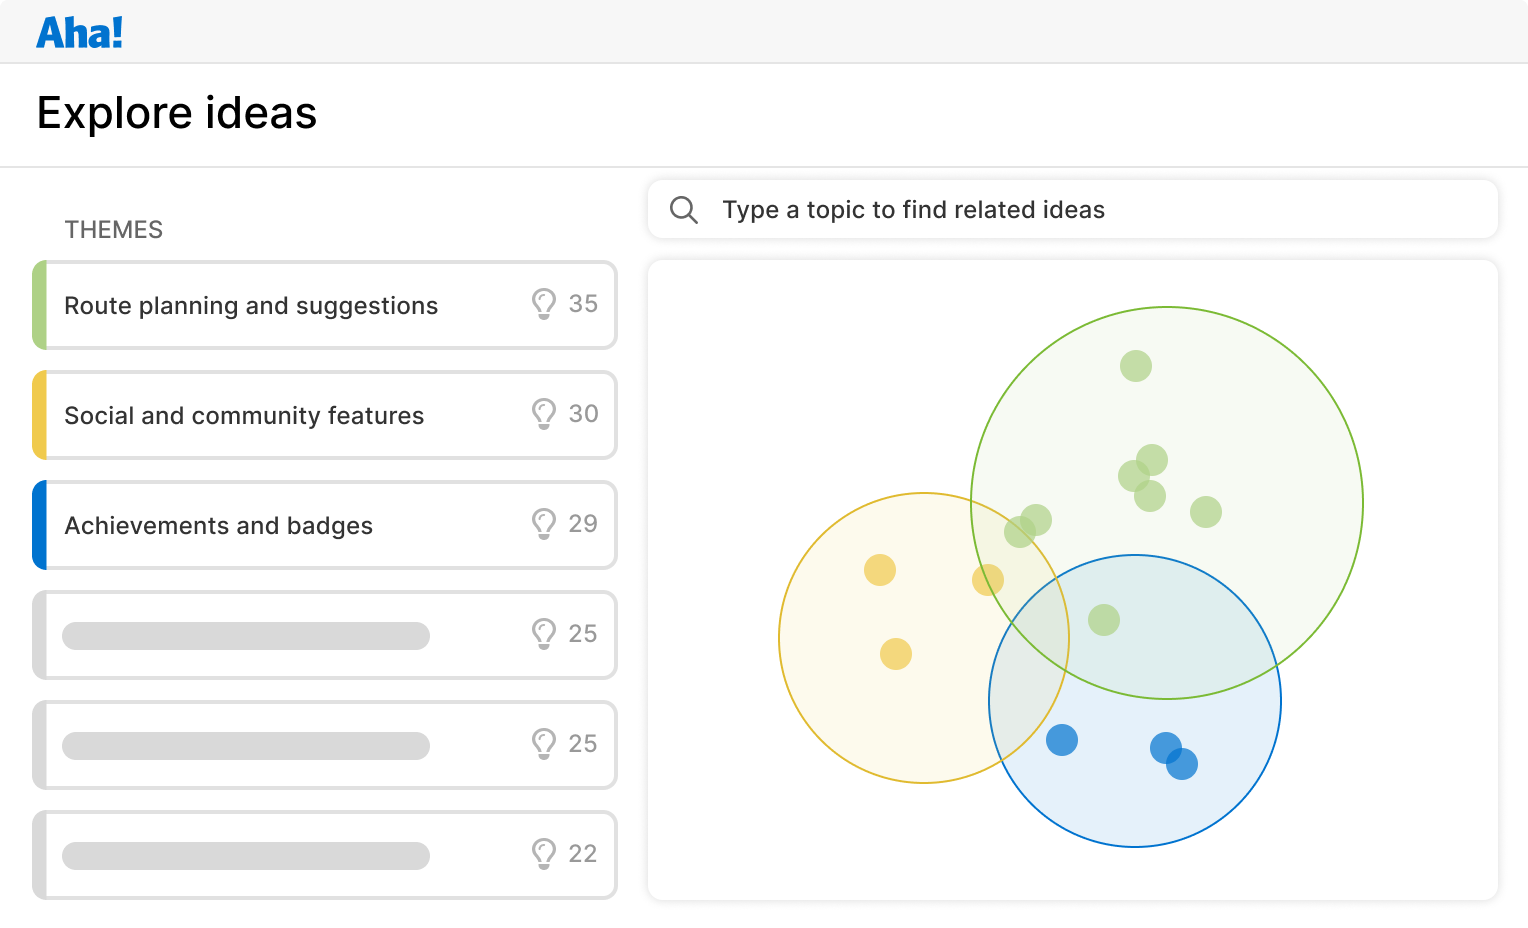Click the THEMES section heading
The height and width of the screenshot is (928, 1528).
(113, 229)
